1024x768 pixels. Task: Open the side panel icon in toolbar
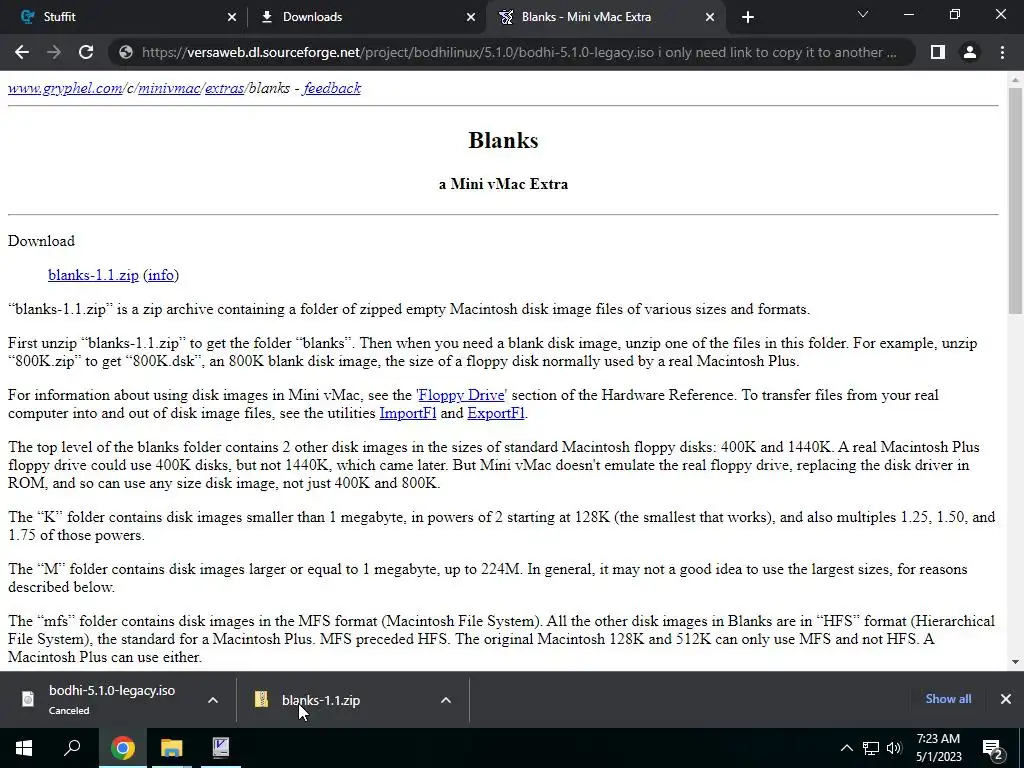(x=938, y=52)
